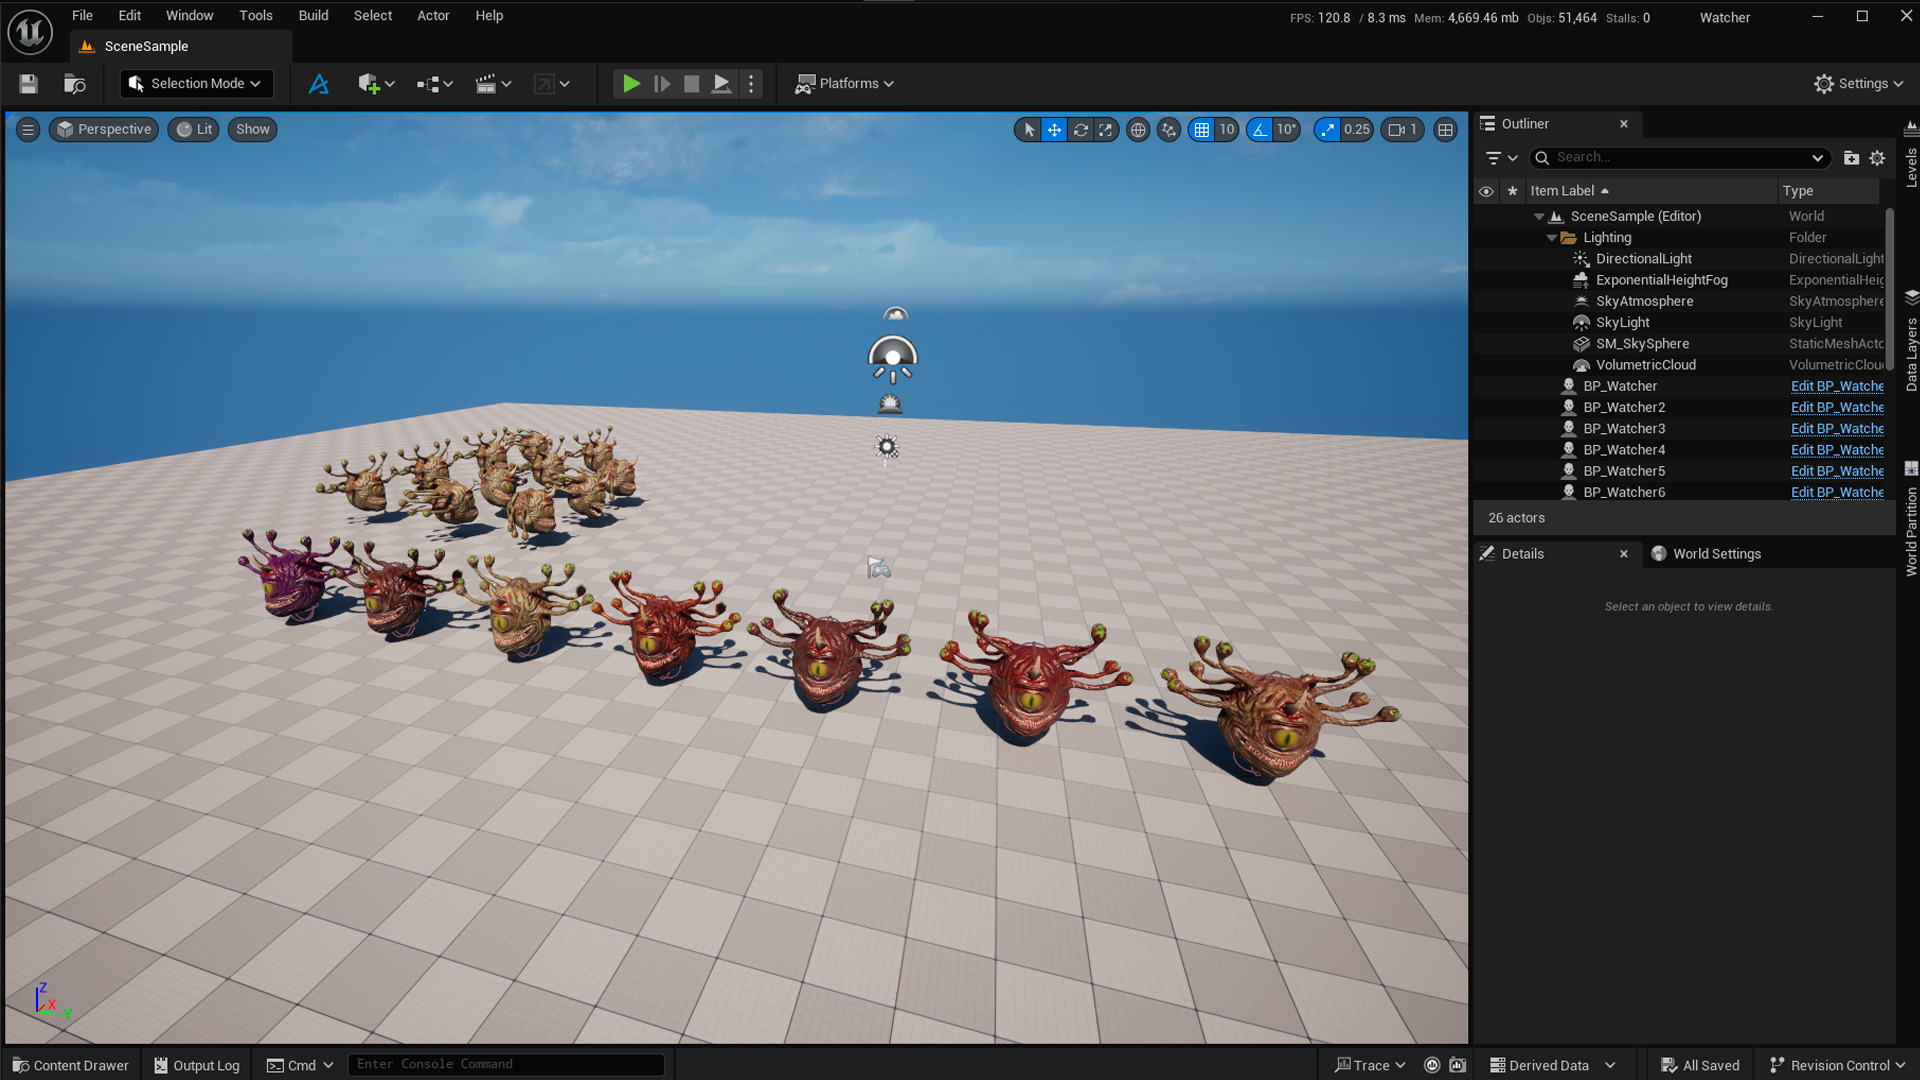Viewport: 1920px width, 1080px height.
Task: Open Outliner settings gear icon
Action: click(x=1877, y=158)
